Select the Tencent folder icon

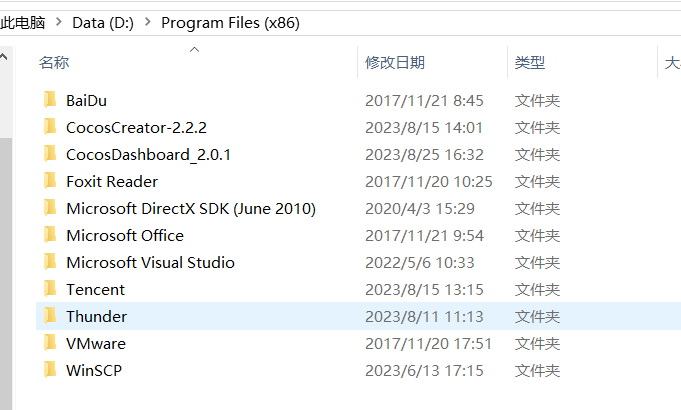pyautogui.click(x=49, y=289)
